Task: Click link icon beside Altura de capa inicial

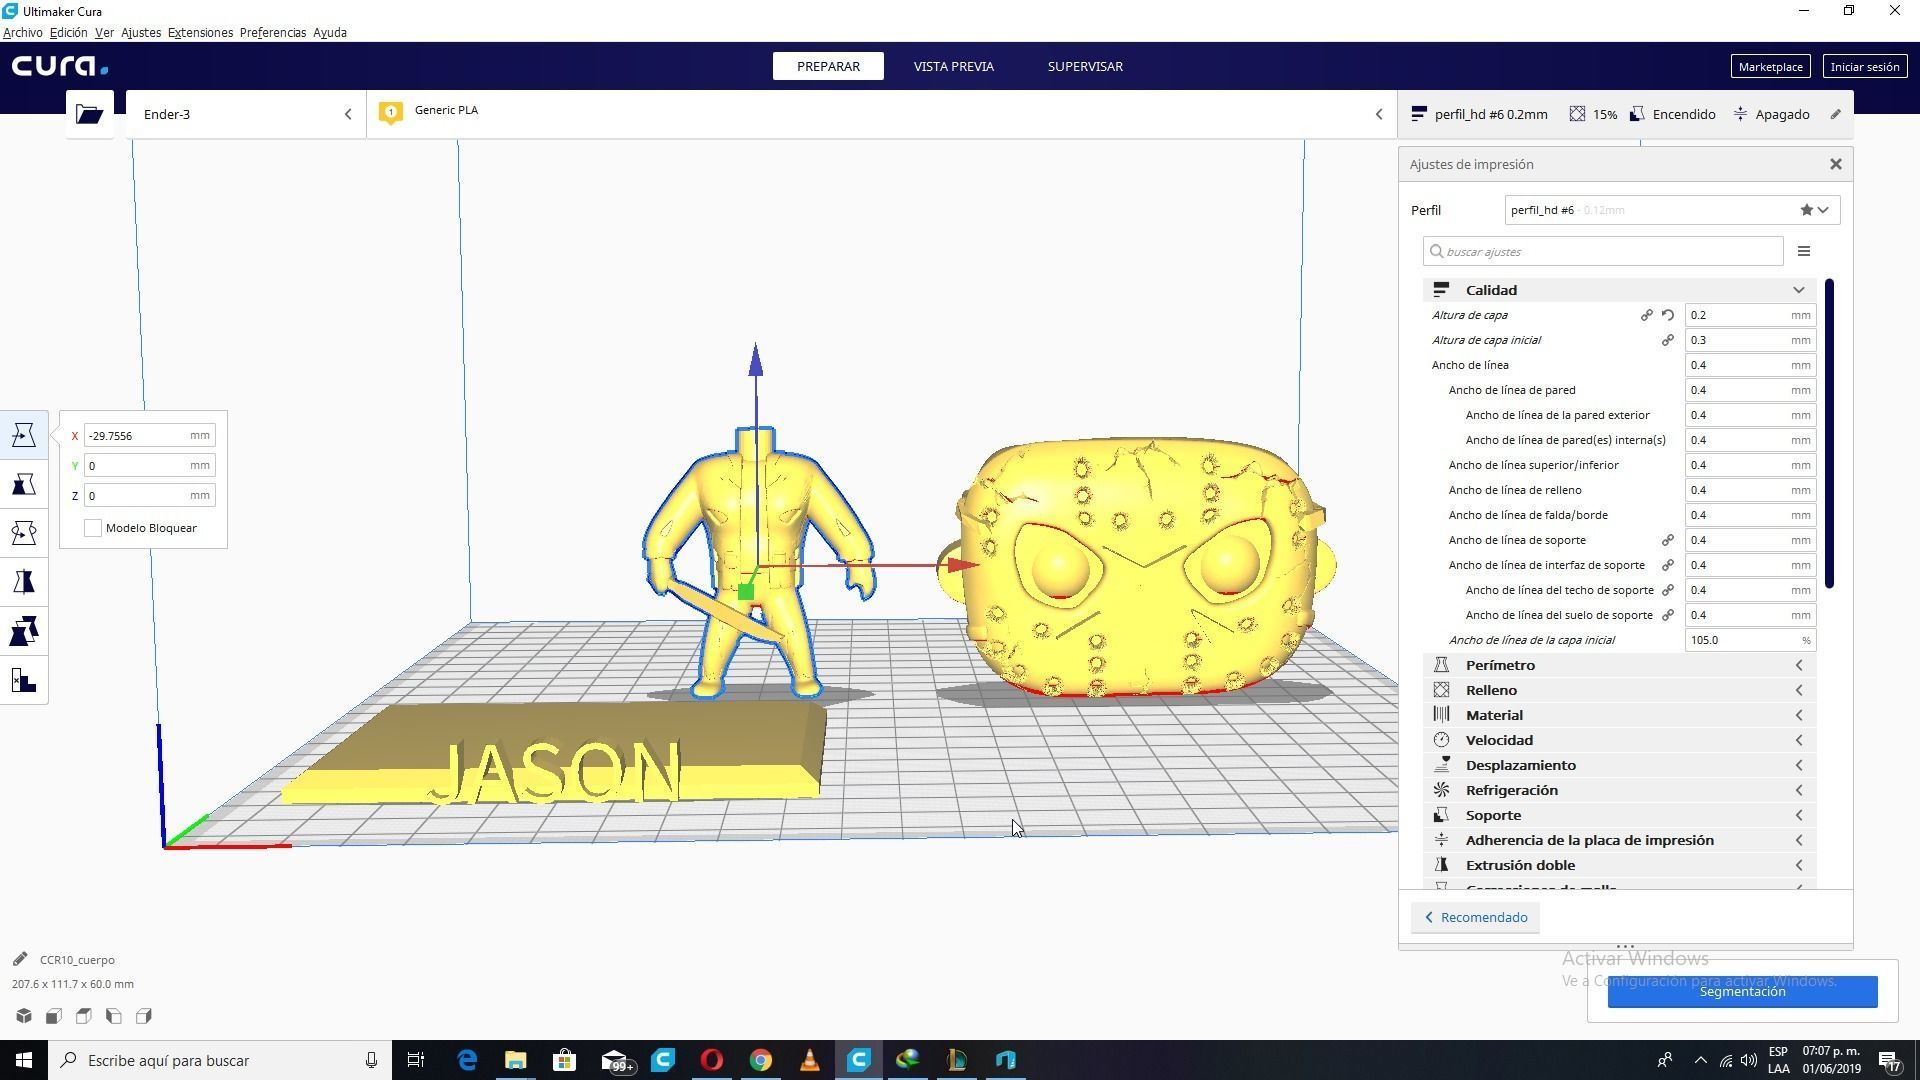Action: (1668, 340)
